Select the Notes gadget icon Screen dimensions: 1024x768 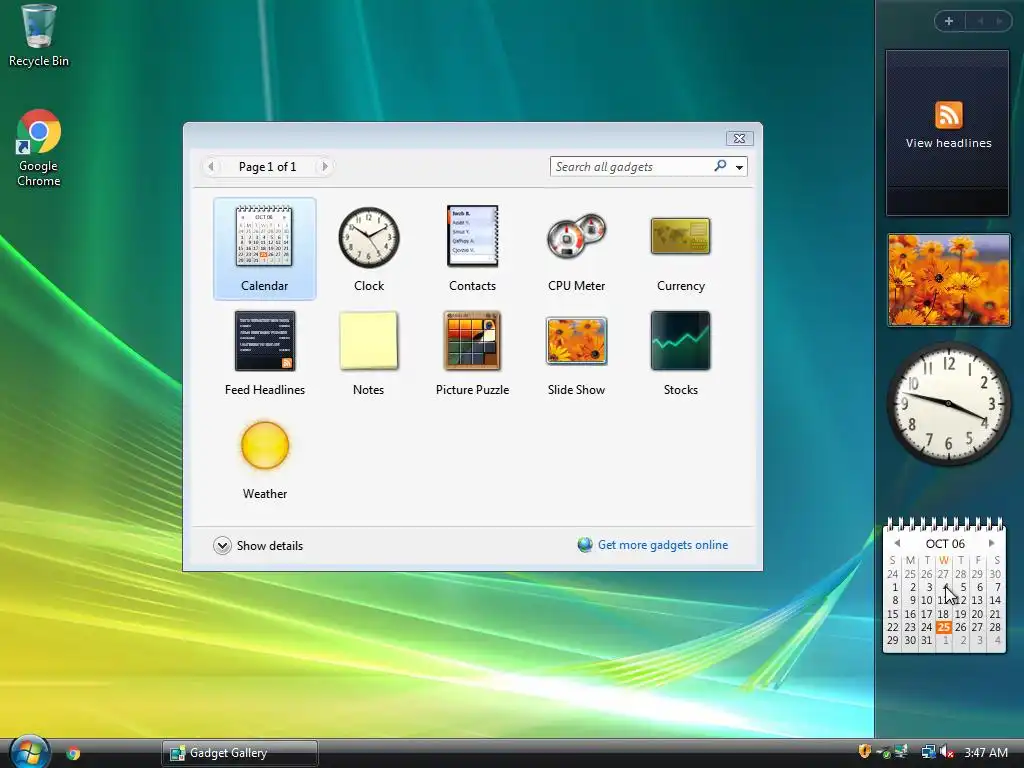pos(368,340)
